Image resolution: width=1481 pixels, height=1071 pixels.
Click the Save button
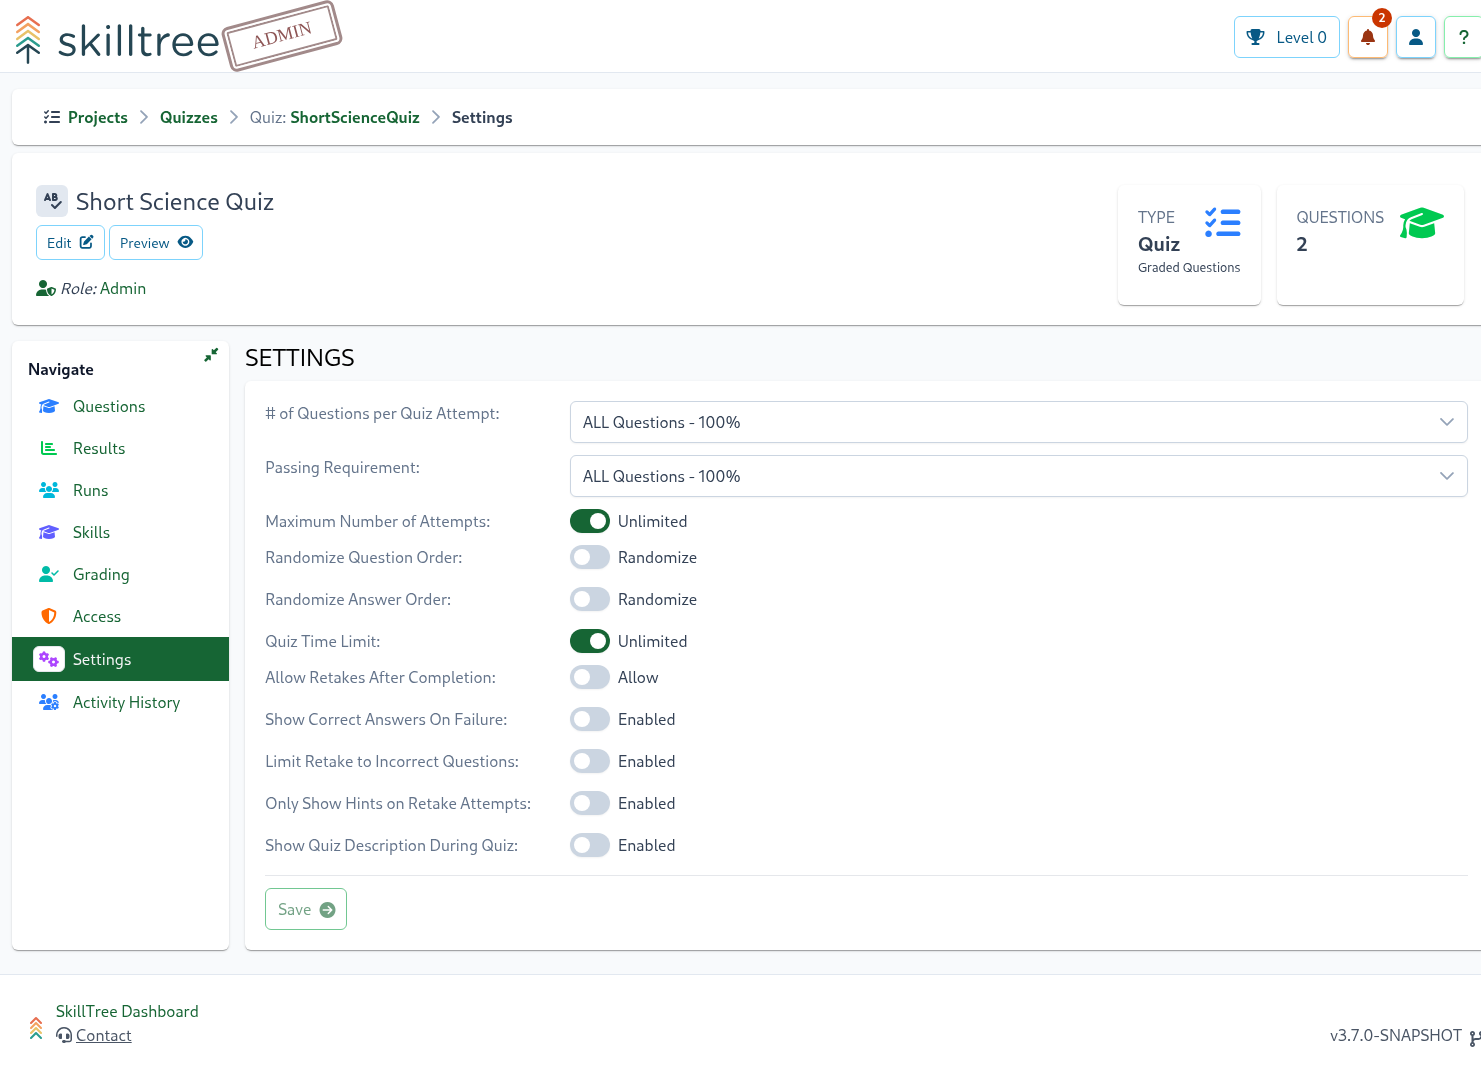[306, 909]
